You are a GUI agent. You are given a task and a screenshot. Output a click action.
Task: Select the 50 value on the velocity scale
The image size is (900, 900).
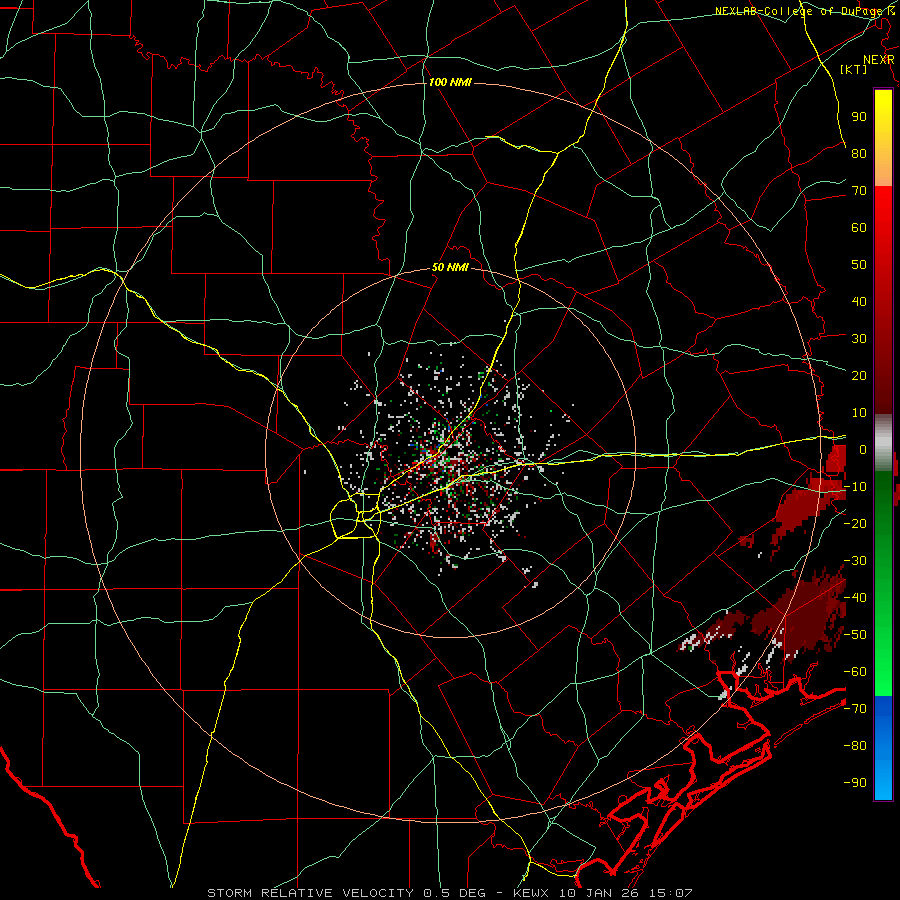[x=859, y=265]
